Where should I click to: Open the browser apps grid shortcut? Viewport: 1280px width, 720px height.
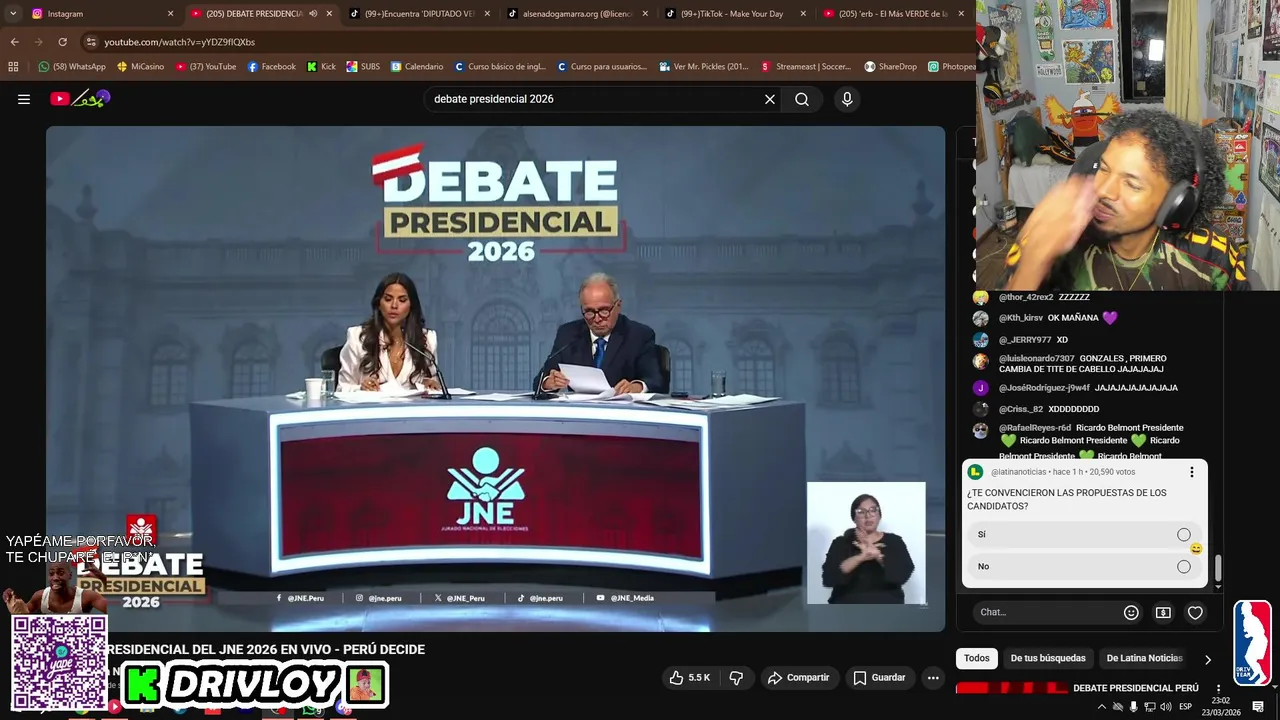(x=13, y=67)
